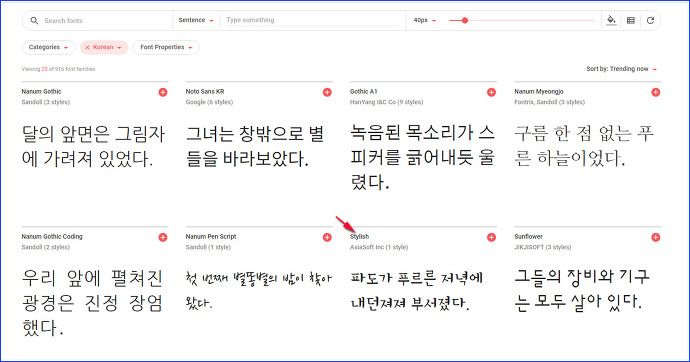This screenshot has height=362, width=690.
Task: Open the Noto Sans KR font title
Action: pos(205,91)
